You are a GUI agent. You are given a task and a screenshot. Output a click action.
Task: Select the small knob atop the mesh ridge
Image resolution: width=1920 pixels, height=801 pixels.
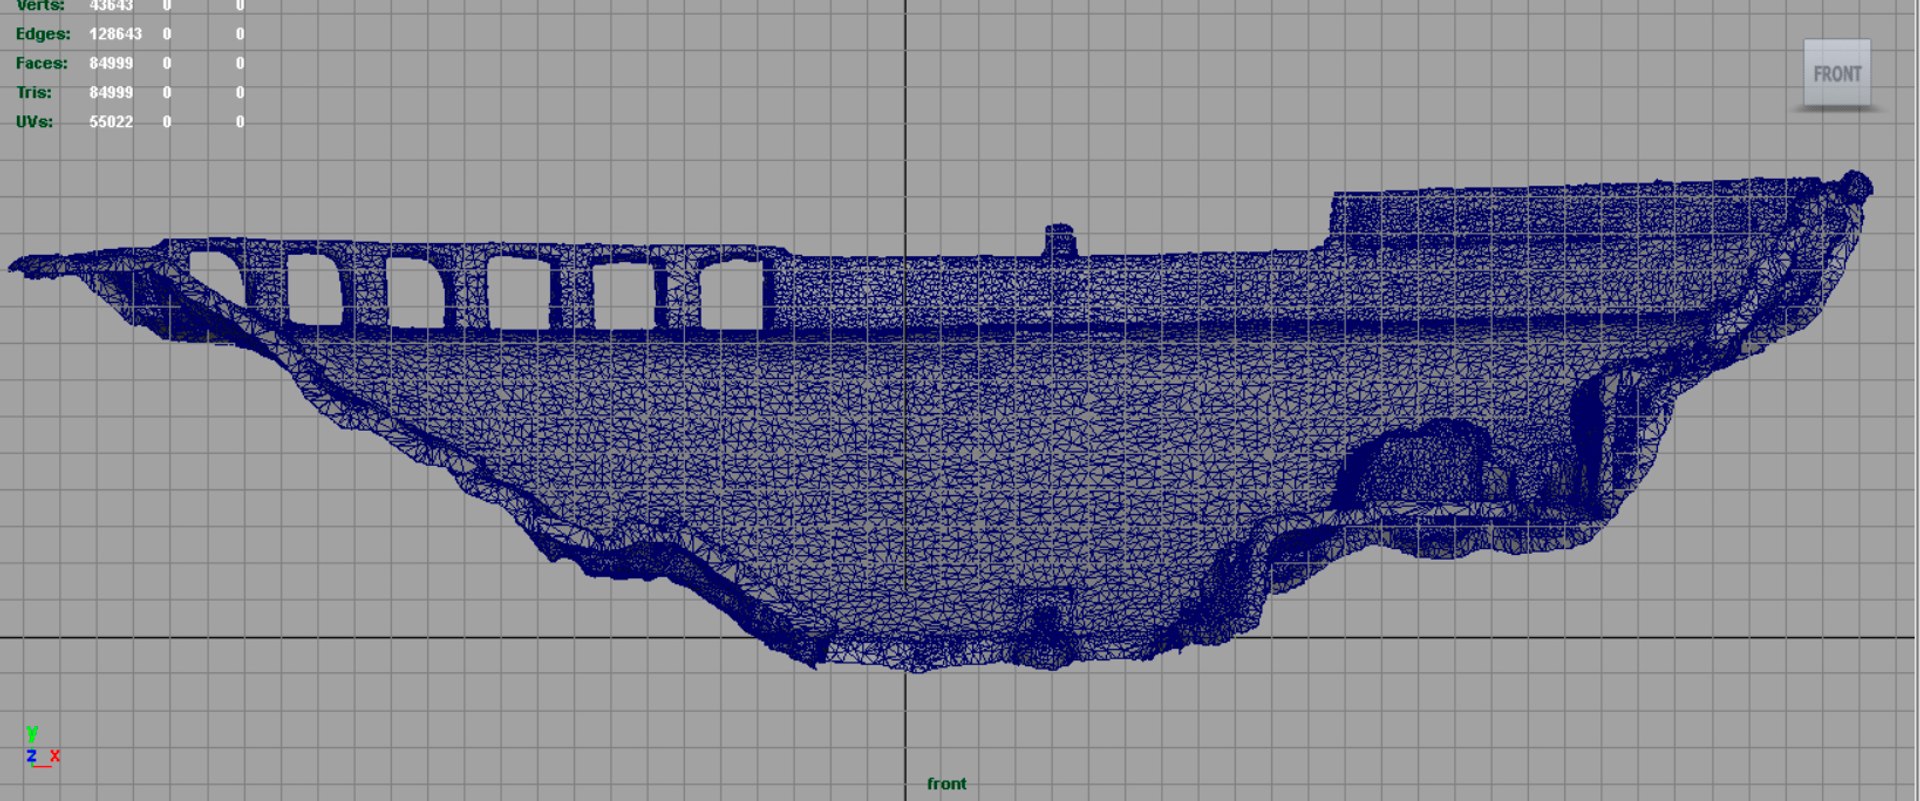(1059, 241)
